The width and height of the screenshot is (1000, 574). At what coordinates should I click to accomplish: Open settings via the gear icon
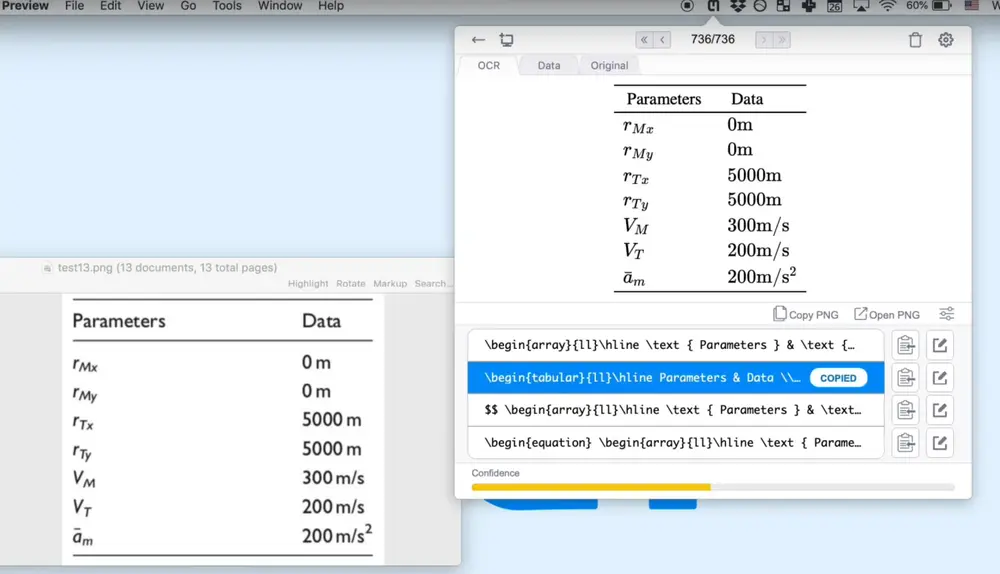(946, 40)
